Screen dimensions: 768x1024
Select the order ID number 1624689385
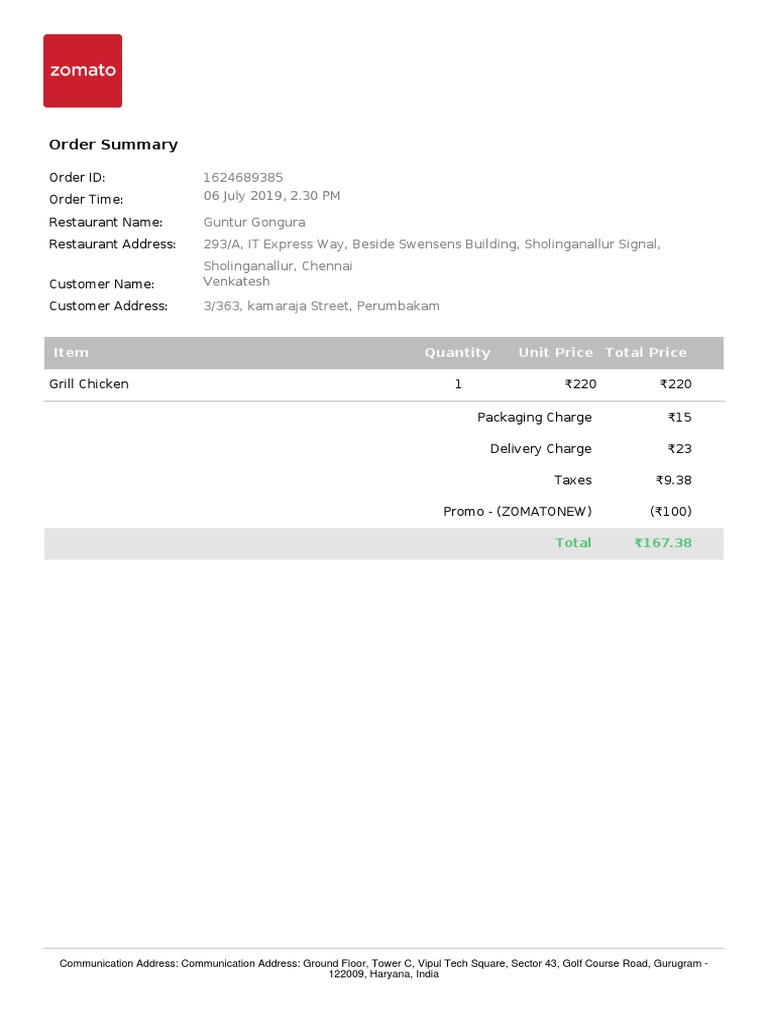[x=243, y=178]
